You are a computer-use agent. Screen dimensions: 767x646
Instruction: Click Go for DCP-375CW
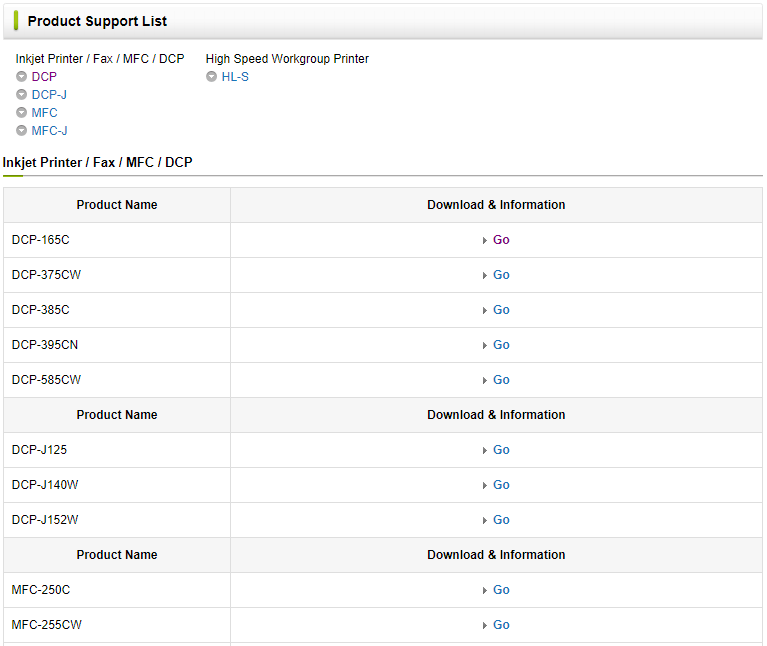tap(501, 275)
